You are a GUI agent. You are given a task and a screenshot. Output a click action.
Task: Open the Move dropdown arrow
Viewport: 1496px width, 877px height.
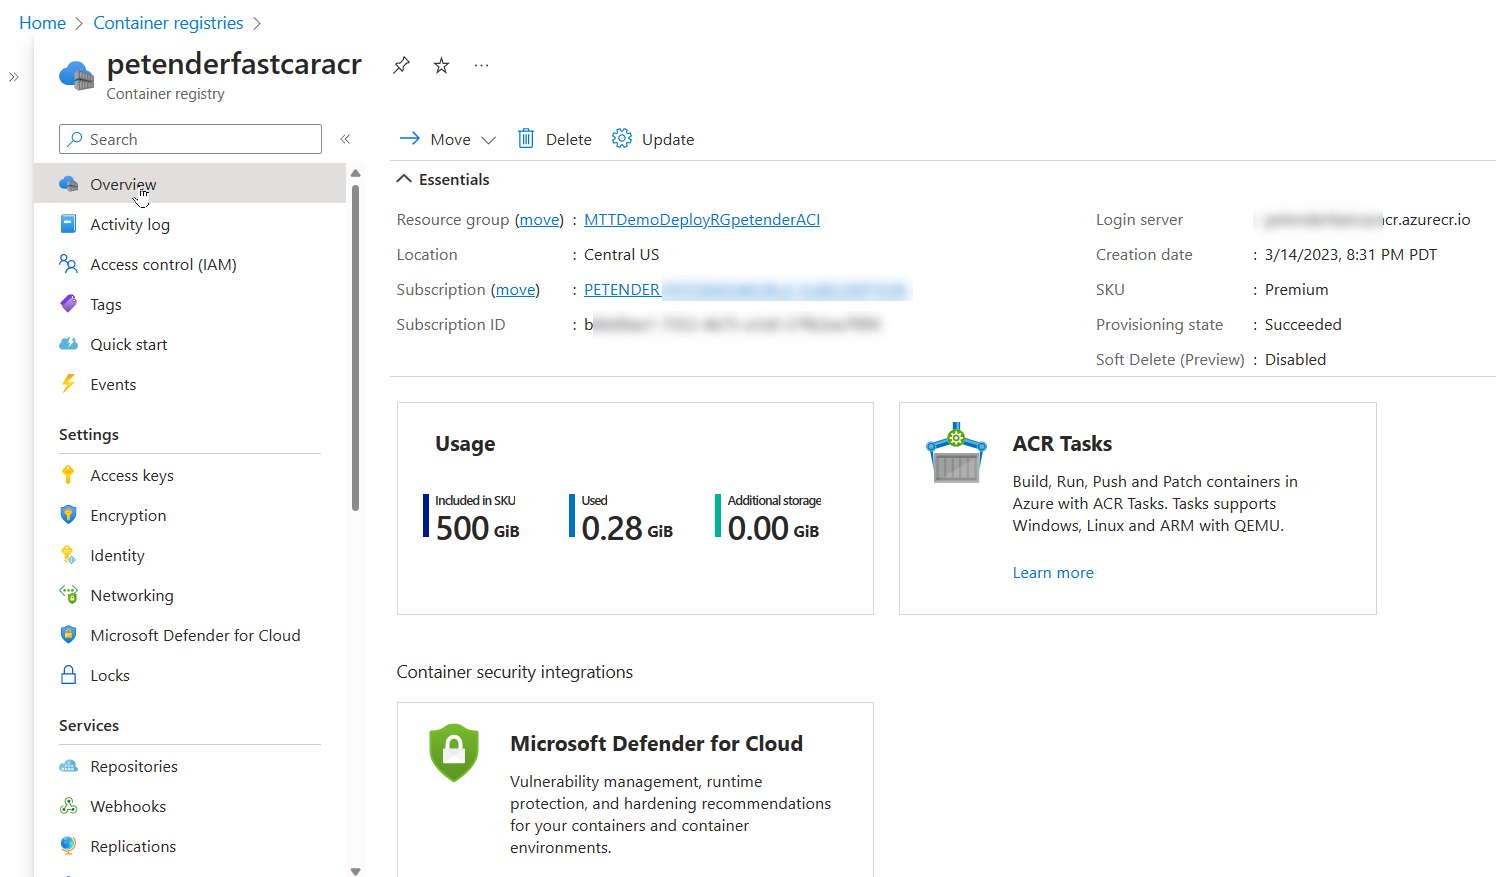tap(487, 139)
